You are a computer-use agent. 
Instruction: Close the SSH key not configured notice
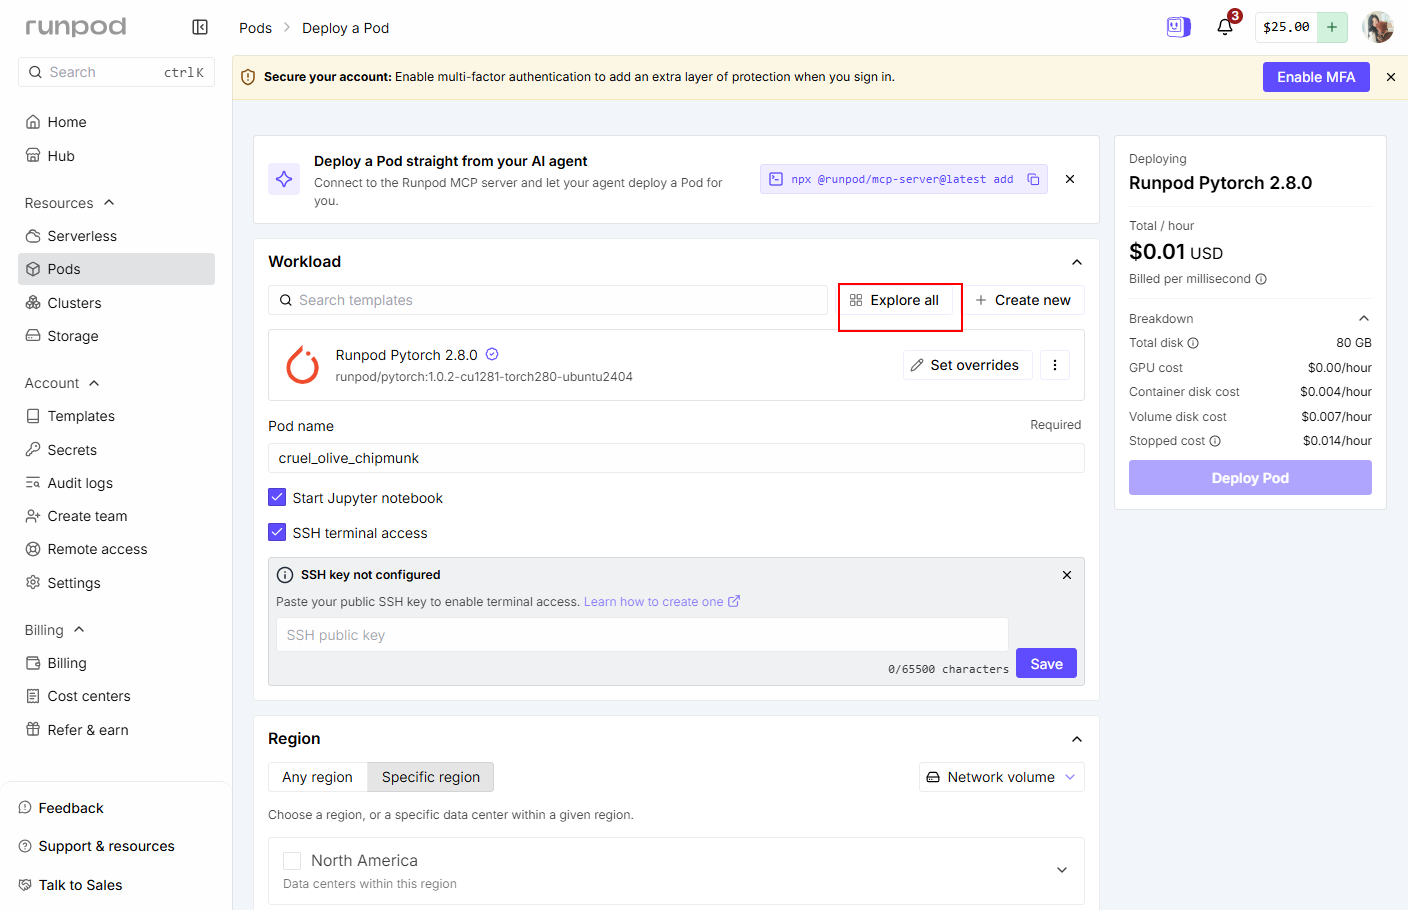click(1067, 575)
